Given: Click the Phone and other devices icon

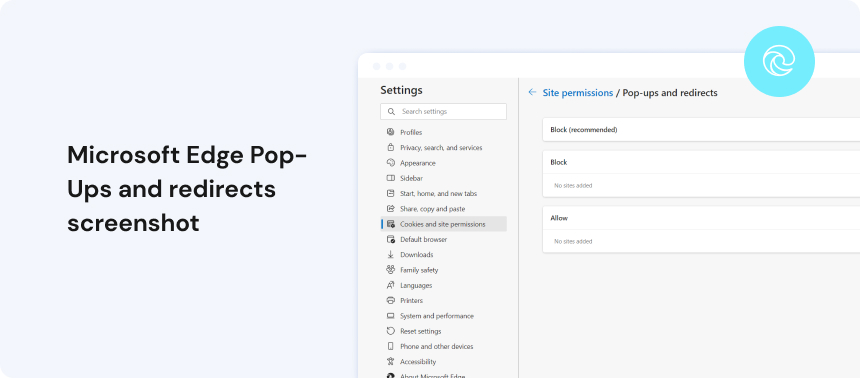Looking at the screenshot, I should (391, 346).
